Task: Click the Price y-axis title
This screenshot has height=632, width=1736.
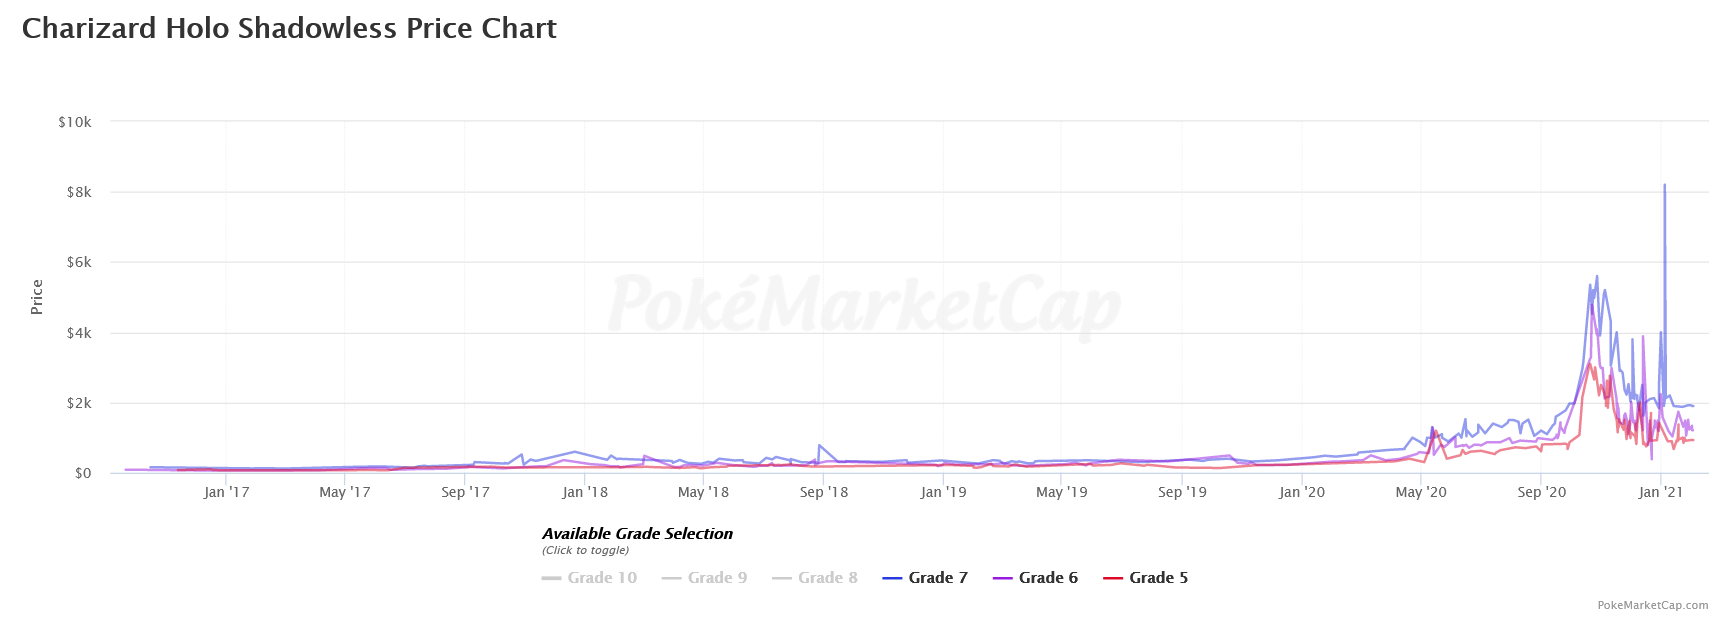Action: pyautogui.click(x=37, y=297)
